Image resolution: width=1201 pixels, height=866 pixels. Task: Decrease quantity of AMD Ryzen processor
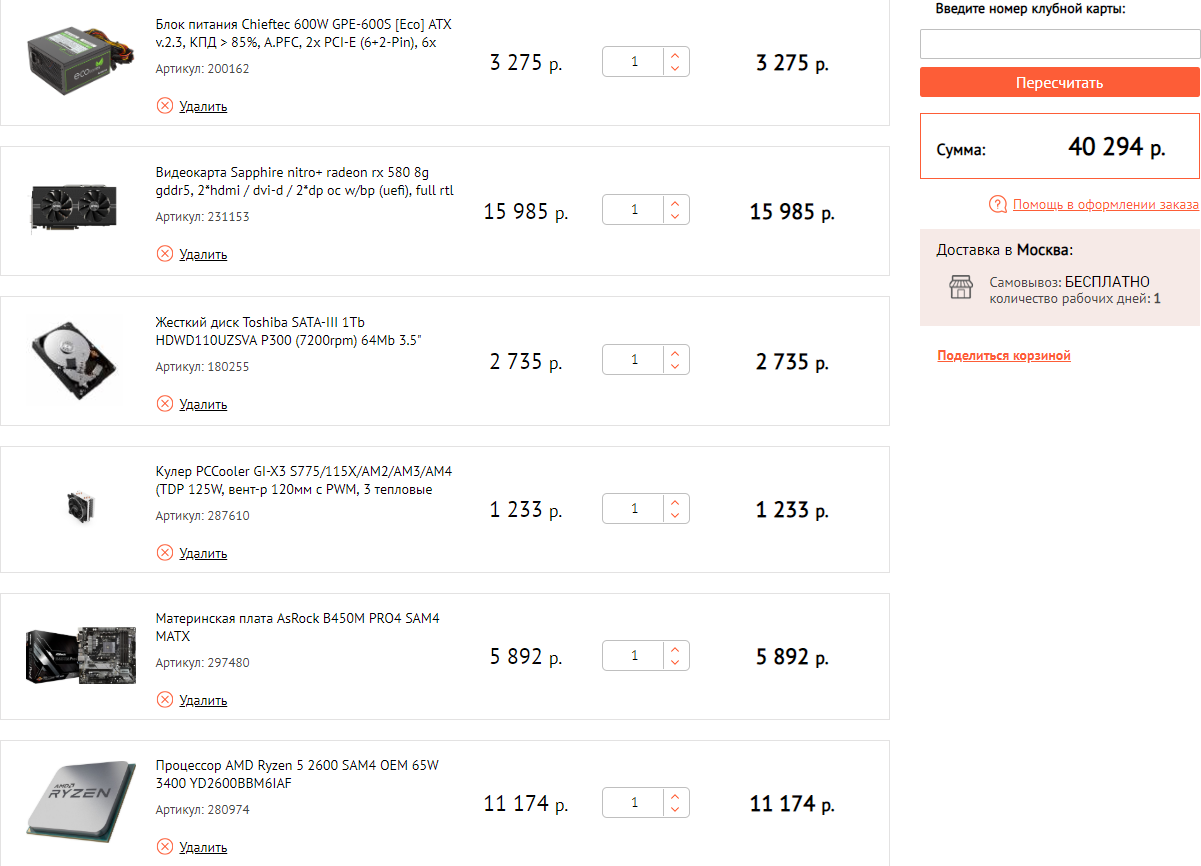point(675,809)
